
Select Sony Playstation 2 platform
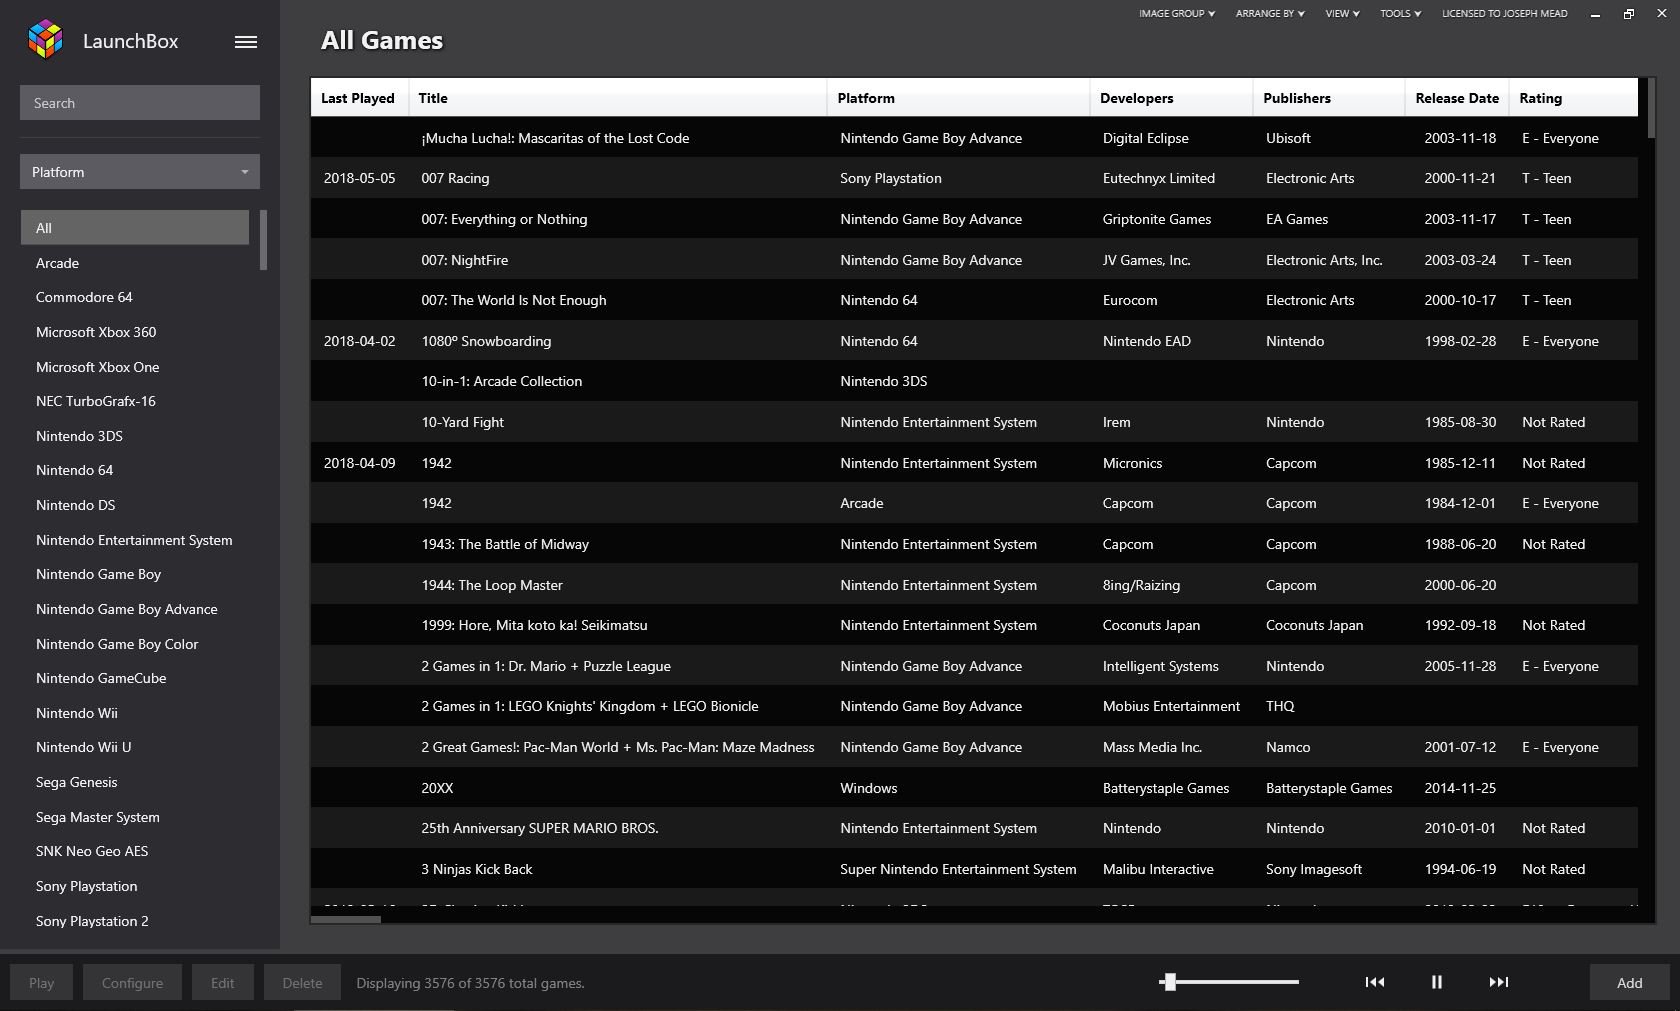pyautogui.click(x=135, y=921)
